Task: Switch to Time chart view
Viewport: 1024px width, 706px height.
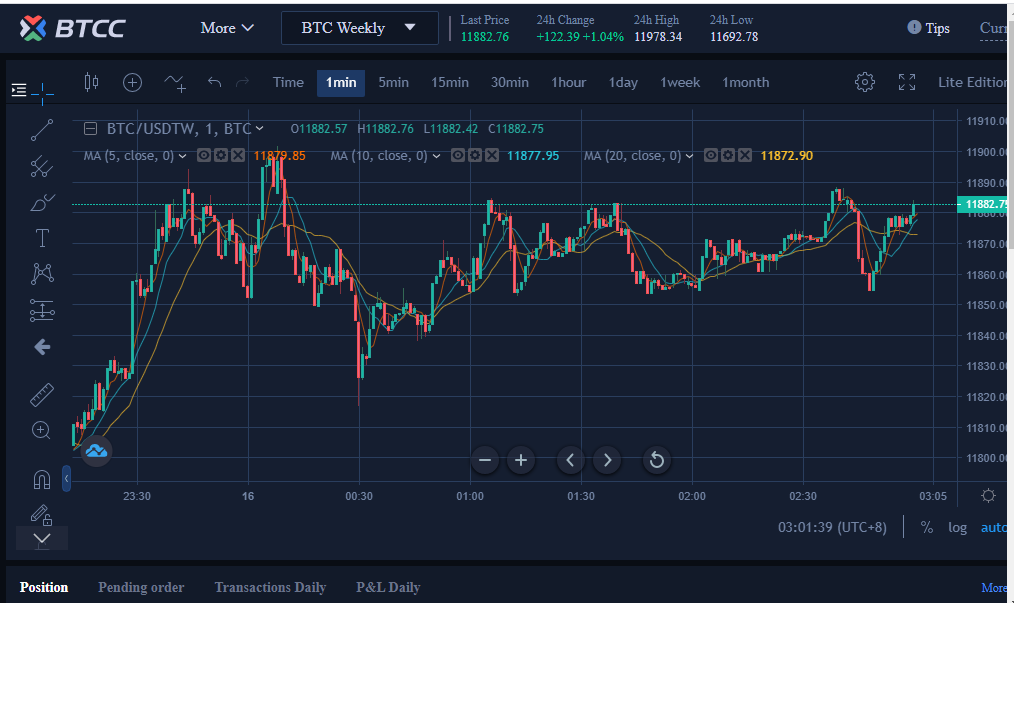Action: (x=288, y=83)
